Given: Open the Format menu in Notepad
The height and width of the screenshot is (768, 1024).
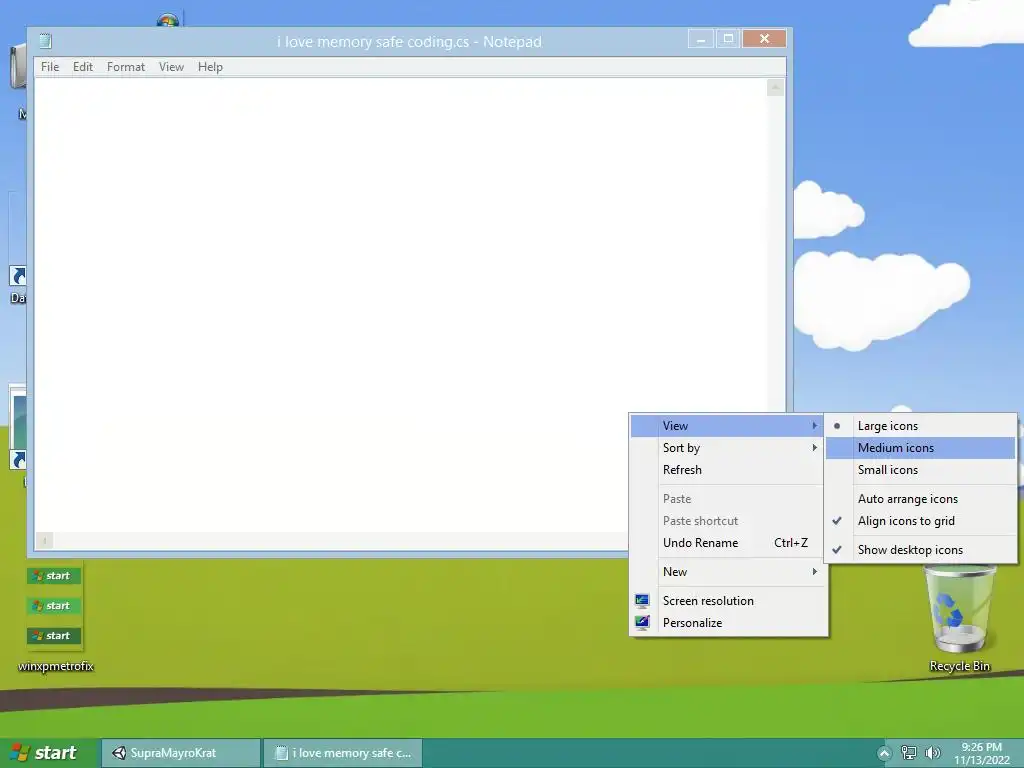Looking at the screenshot, I should [126, 67].
